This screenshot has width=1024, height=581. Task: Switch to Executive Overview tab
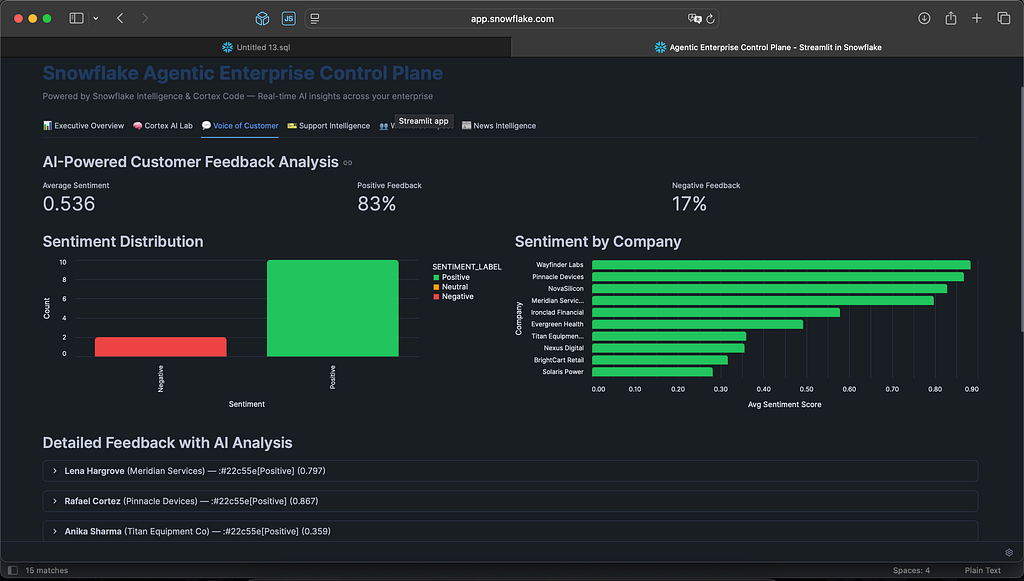pos(83,125)
